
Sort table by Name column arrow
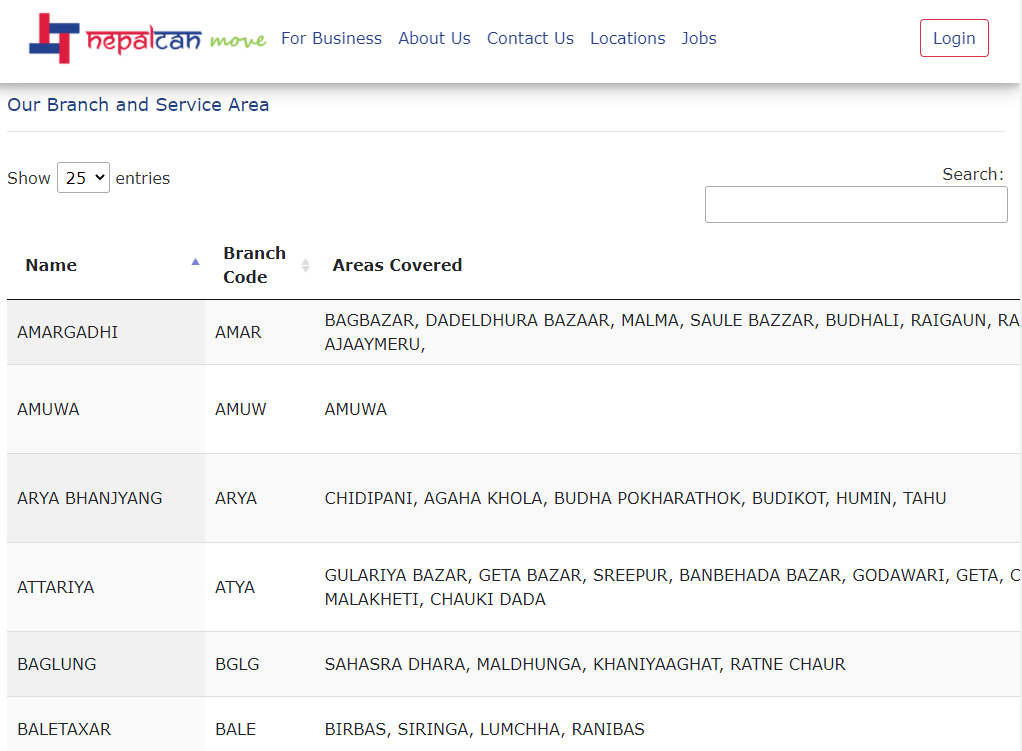coord(195,262)
